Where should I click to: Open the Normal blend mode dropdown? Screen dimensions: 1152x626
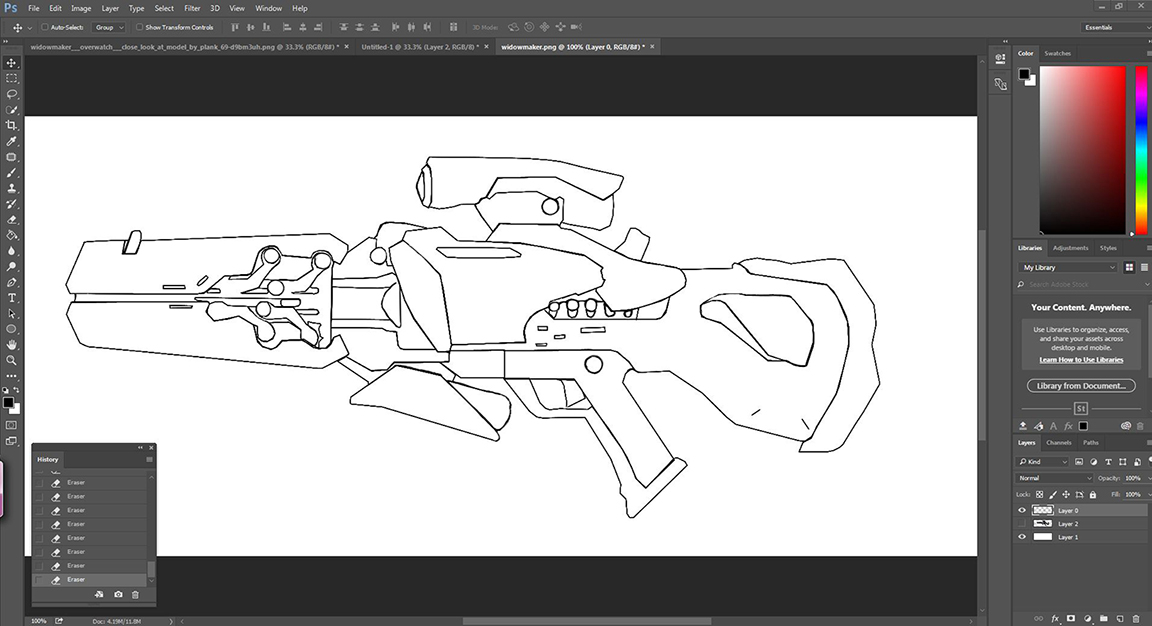(x=1055, y=478)
